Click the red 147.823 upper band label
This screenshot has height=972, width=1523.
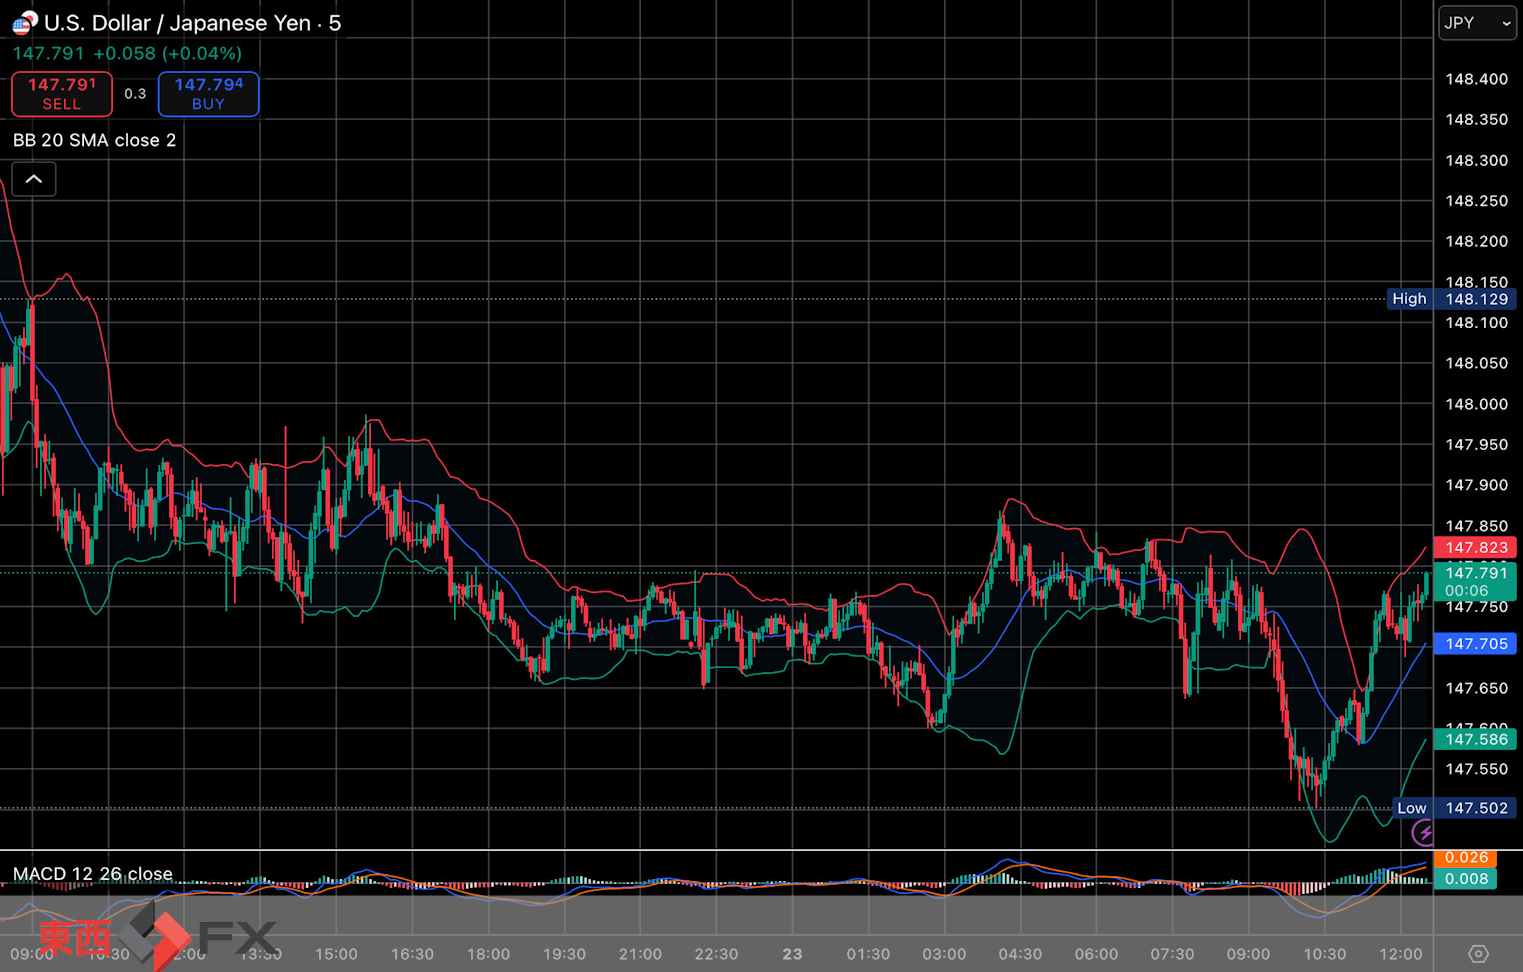click(1475, 547)
